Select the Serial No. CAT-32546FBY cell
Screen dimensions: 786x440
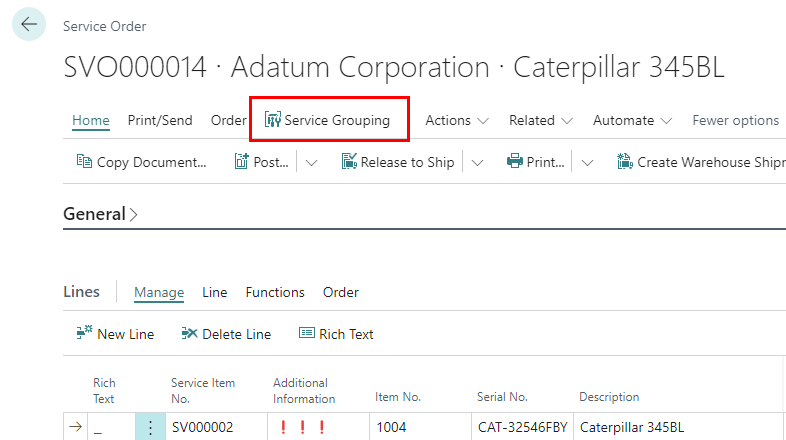[x=521, y=427]
